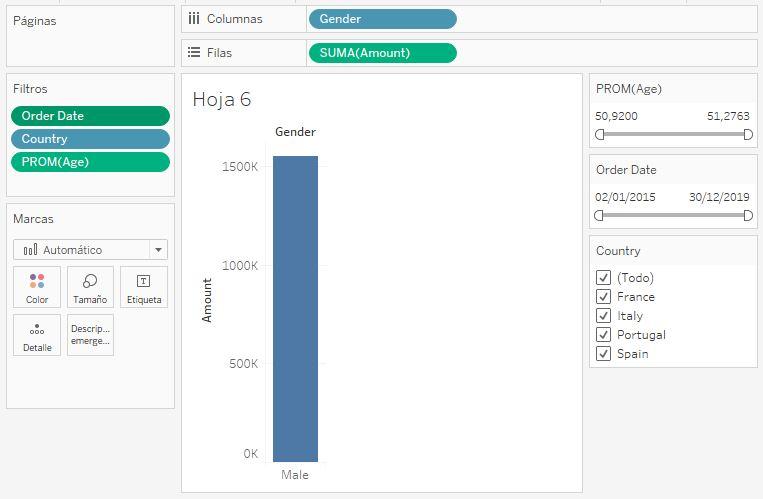Open the Gender pill on Columnas
The image size is (763, 499).
coord(382,19)
